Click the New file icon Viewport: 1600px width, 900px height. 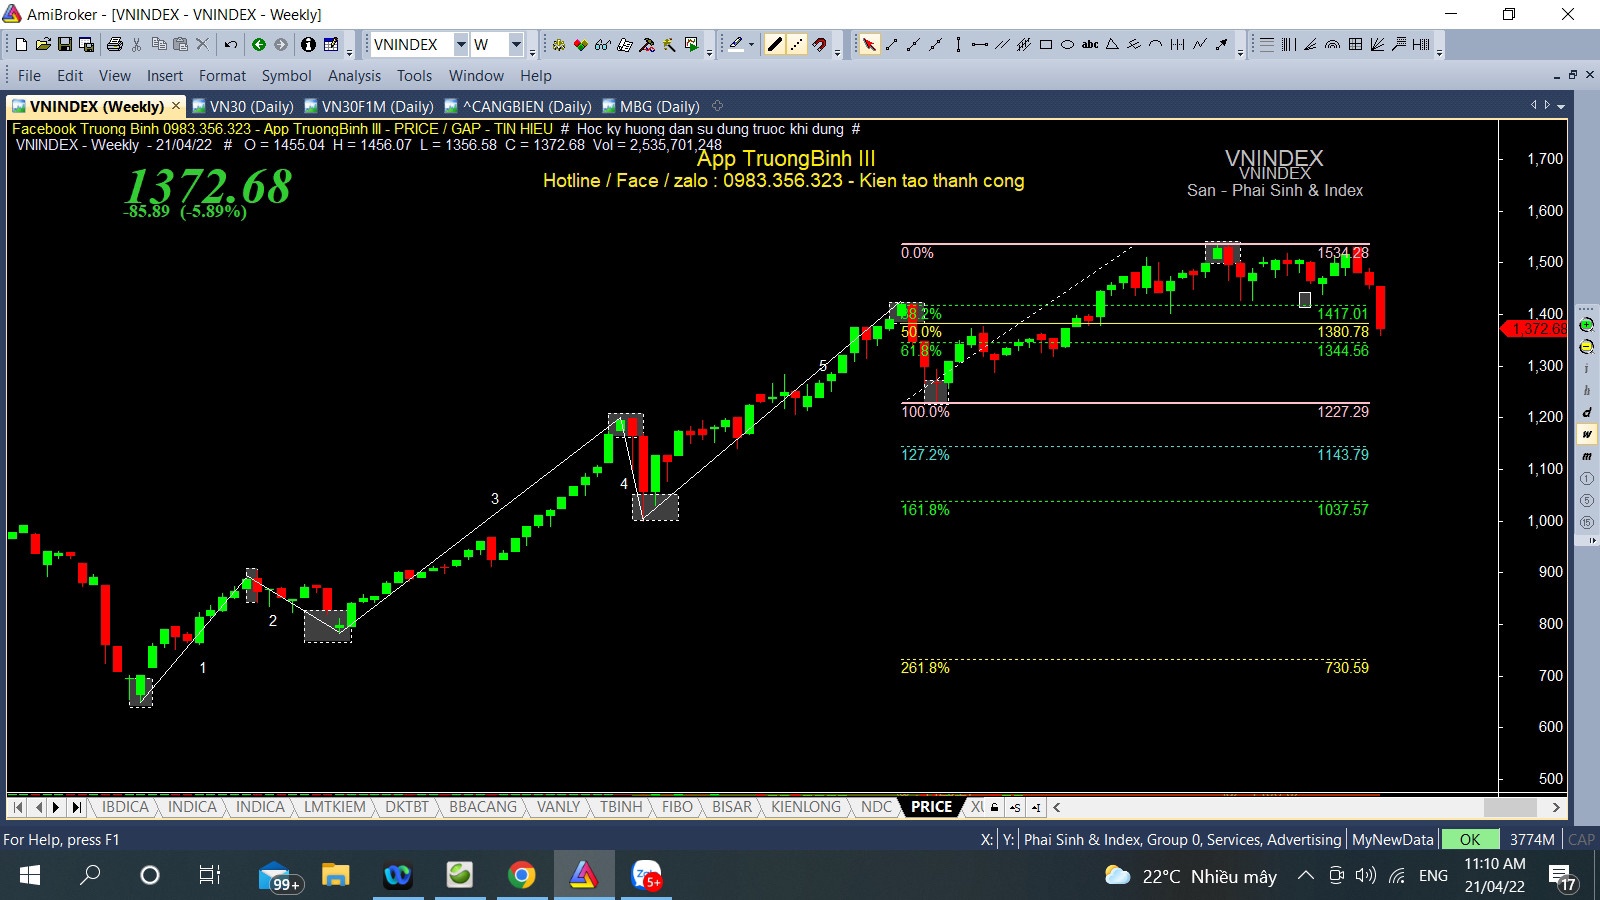21,44
